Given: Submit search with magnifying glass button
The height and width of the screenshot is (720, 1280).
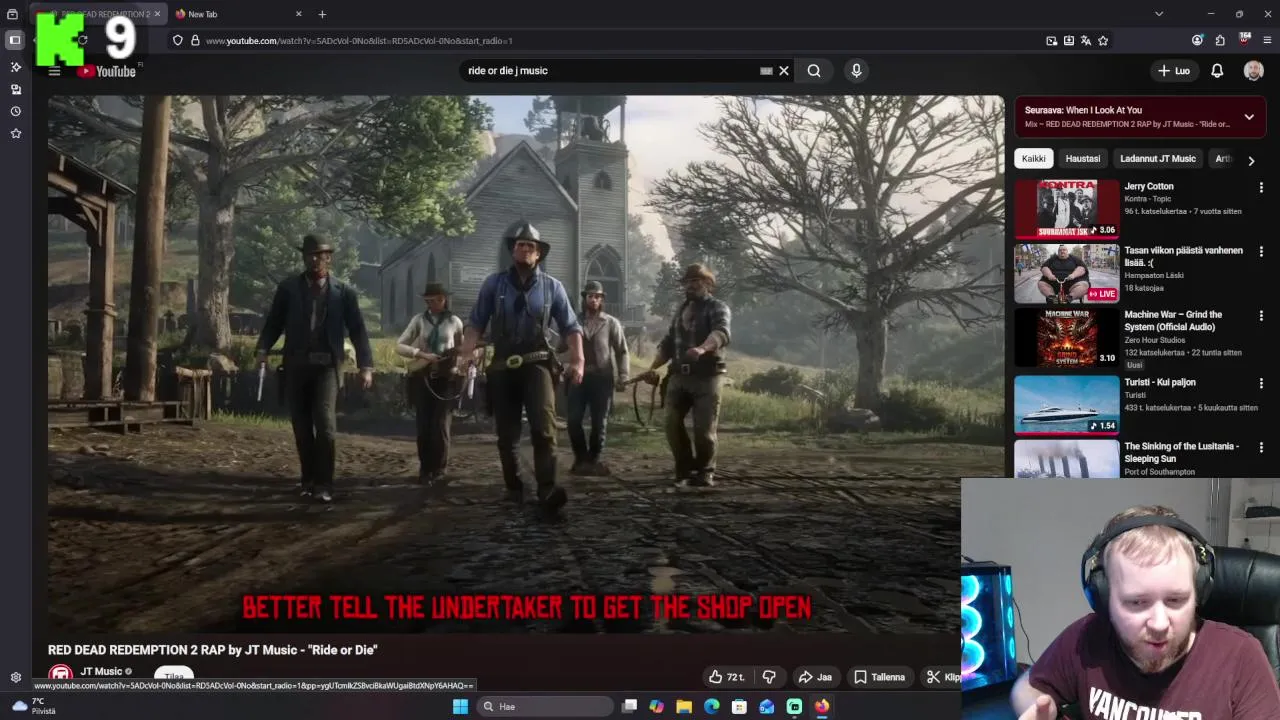Looking at the screenshot, I should (814, 71).
